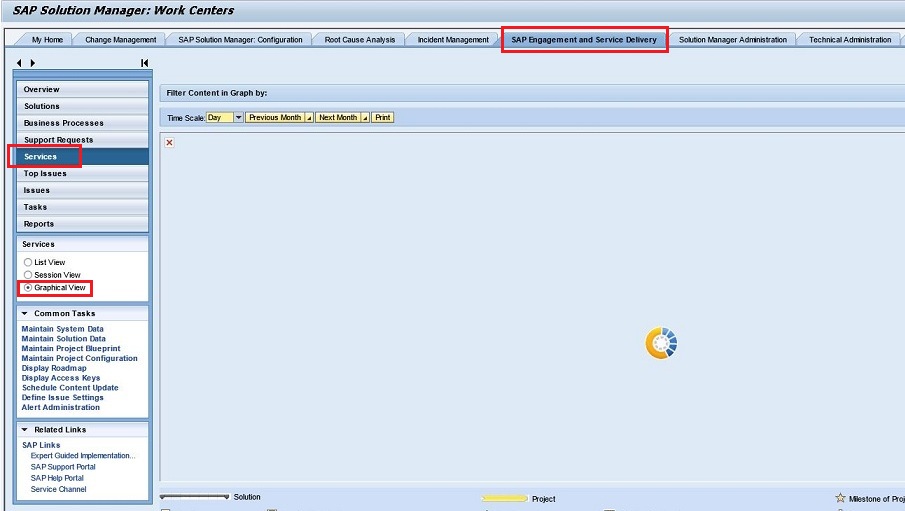The height and width of the screenshot is (511, 905).
Task: Click the SAP Links heading
Action: pyautogui.click(x=41, y=445)
